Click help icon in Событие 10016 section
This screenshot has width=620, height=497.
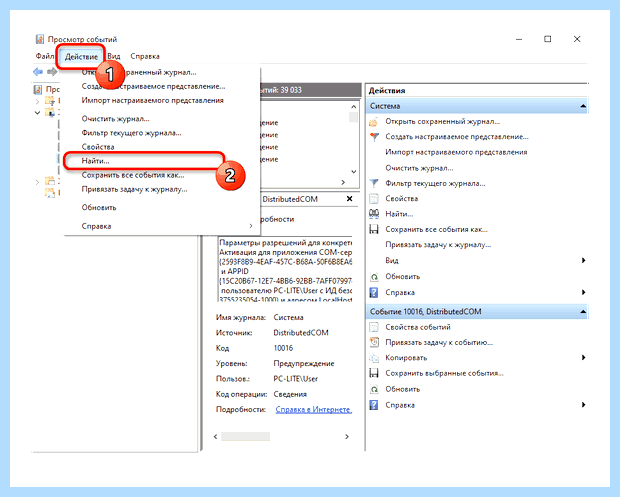click(374, 405)
